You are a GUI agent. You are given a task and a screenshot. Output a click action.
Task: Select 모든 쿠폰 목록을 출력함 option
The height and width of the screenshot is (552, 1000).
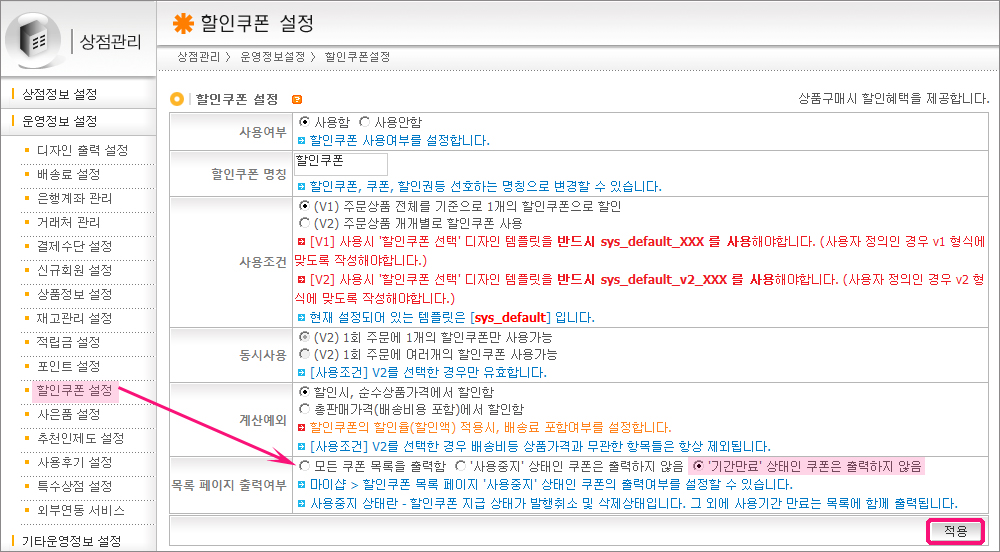[304, 466]
